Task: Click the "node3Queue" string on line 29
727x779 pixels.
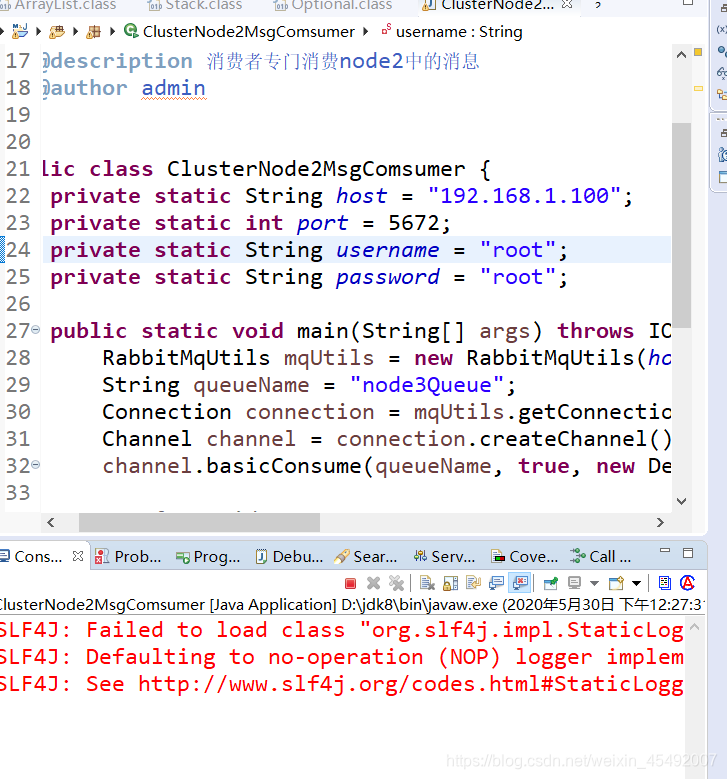Action: click(x=427, y=385)
